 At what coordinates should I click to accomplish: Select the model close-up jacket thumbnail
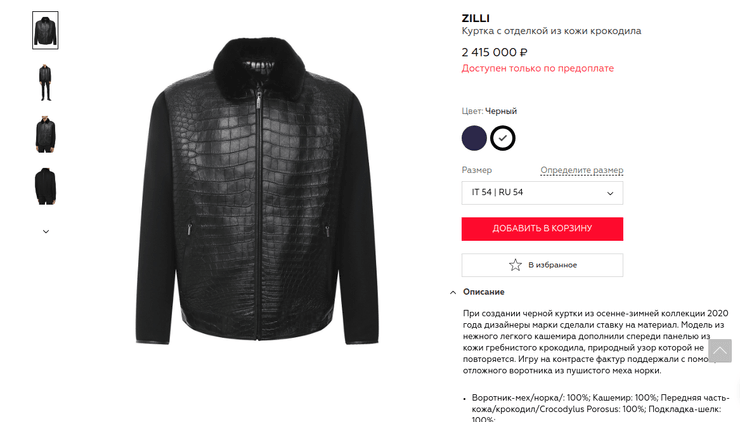[x=45, y=135]
